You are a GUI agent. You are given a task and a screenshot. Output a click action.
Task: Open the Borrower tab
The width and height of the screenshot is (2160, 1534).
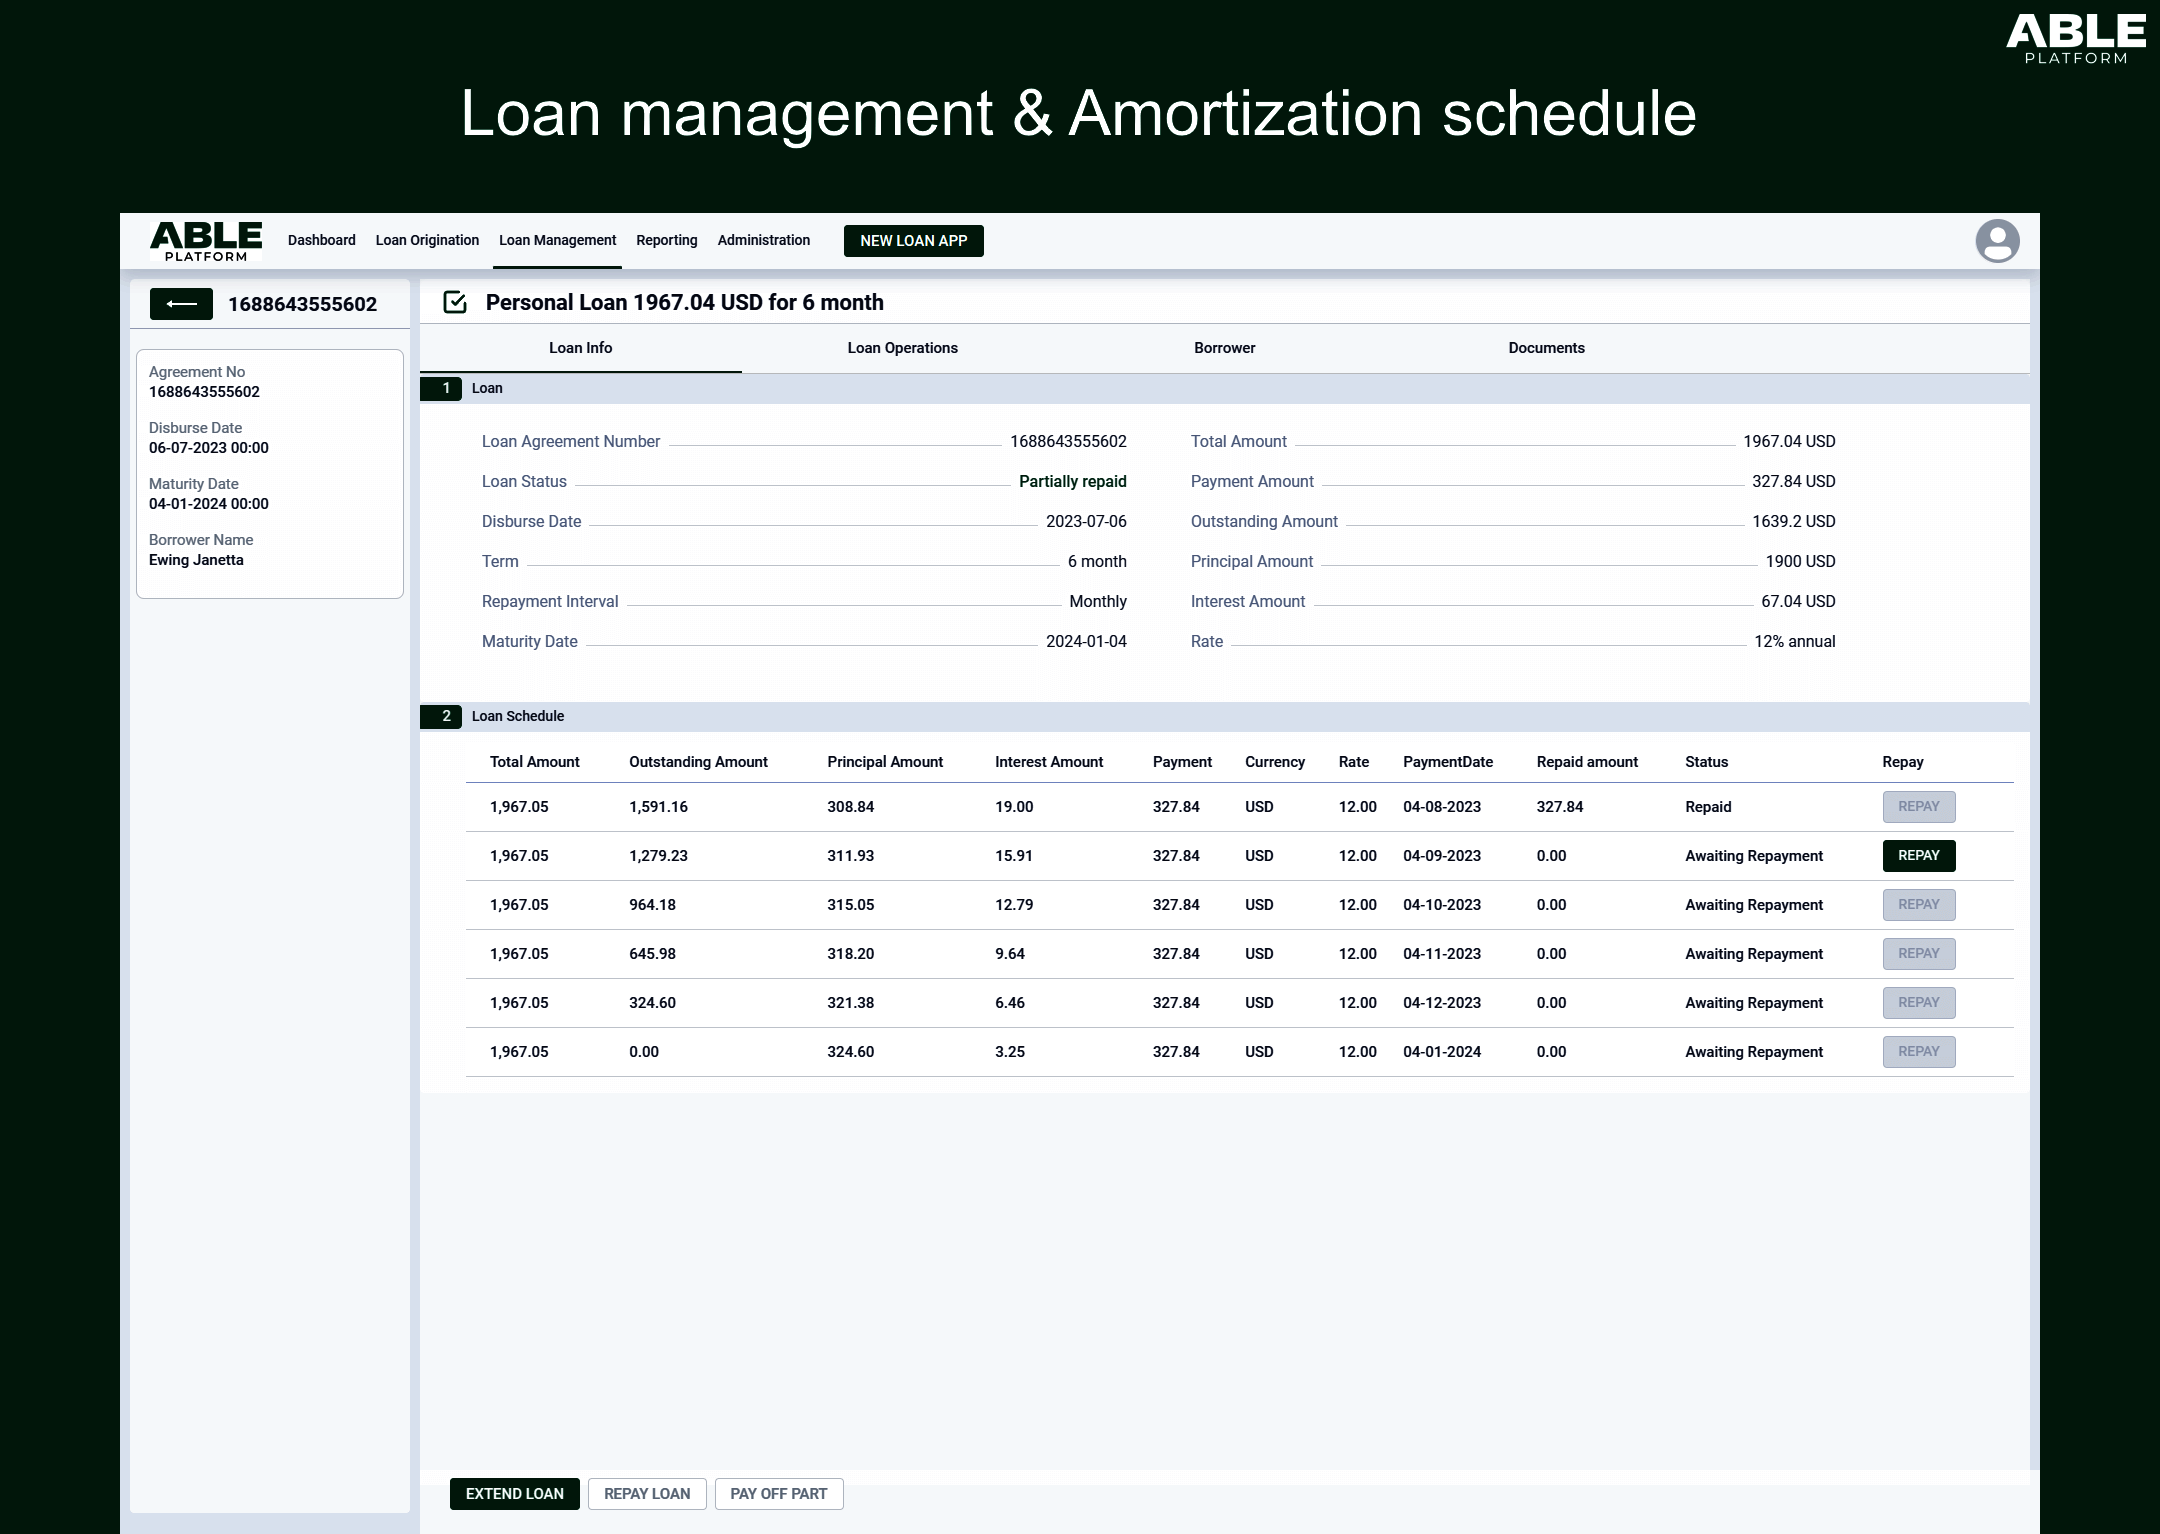pyautogui.click(x=1224, y=348)
